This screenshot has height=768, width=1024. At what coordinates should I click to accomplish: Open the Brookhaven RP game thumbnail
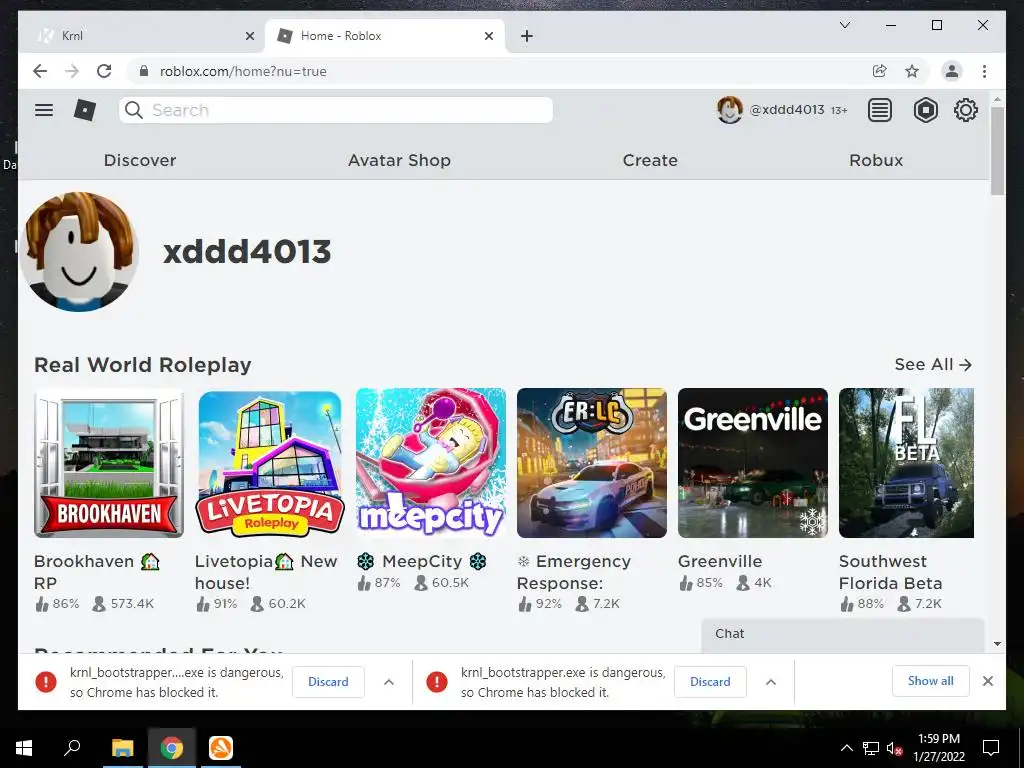tap(109, 463)
